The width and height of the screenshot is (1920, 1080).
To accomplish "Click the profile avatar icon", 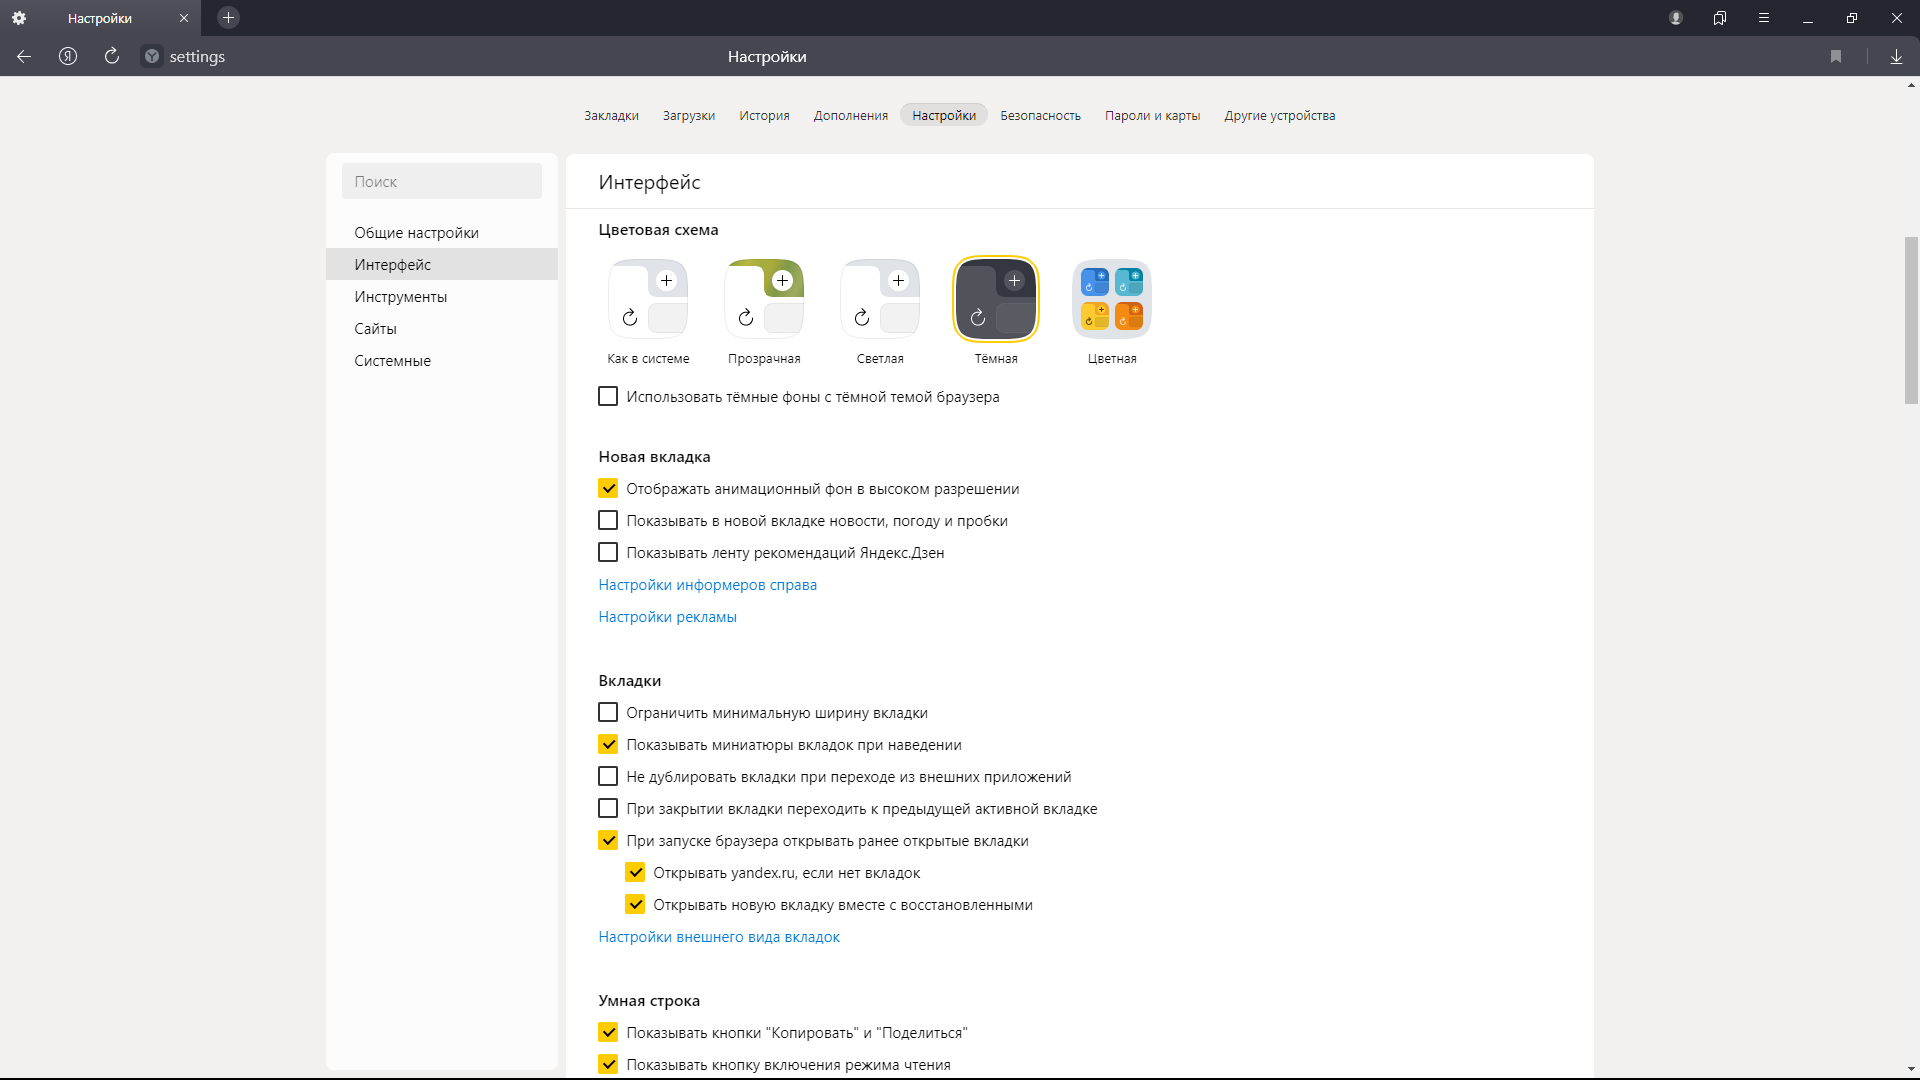I will pos(1676,18).
